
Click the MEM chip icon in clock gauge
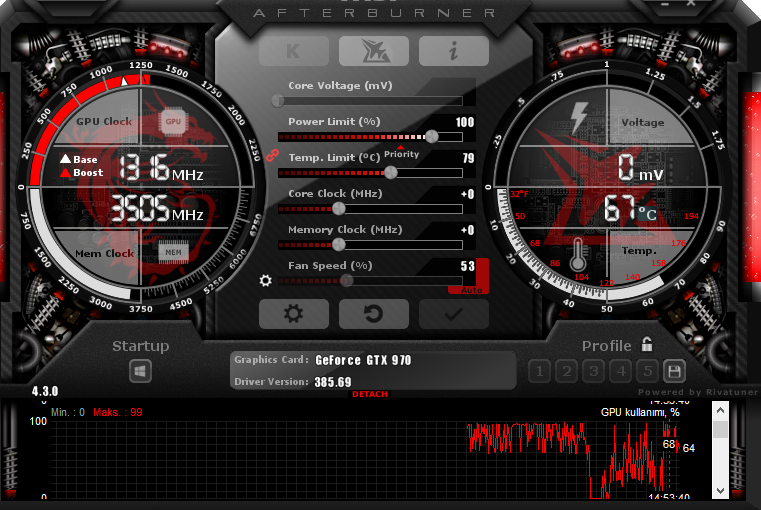[x=173, y=252]
